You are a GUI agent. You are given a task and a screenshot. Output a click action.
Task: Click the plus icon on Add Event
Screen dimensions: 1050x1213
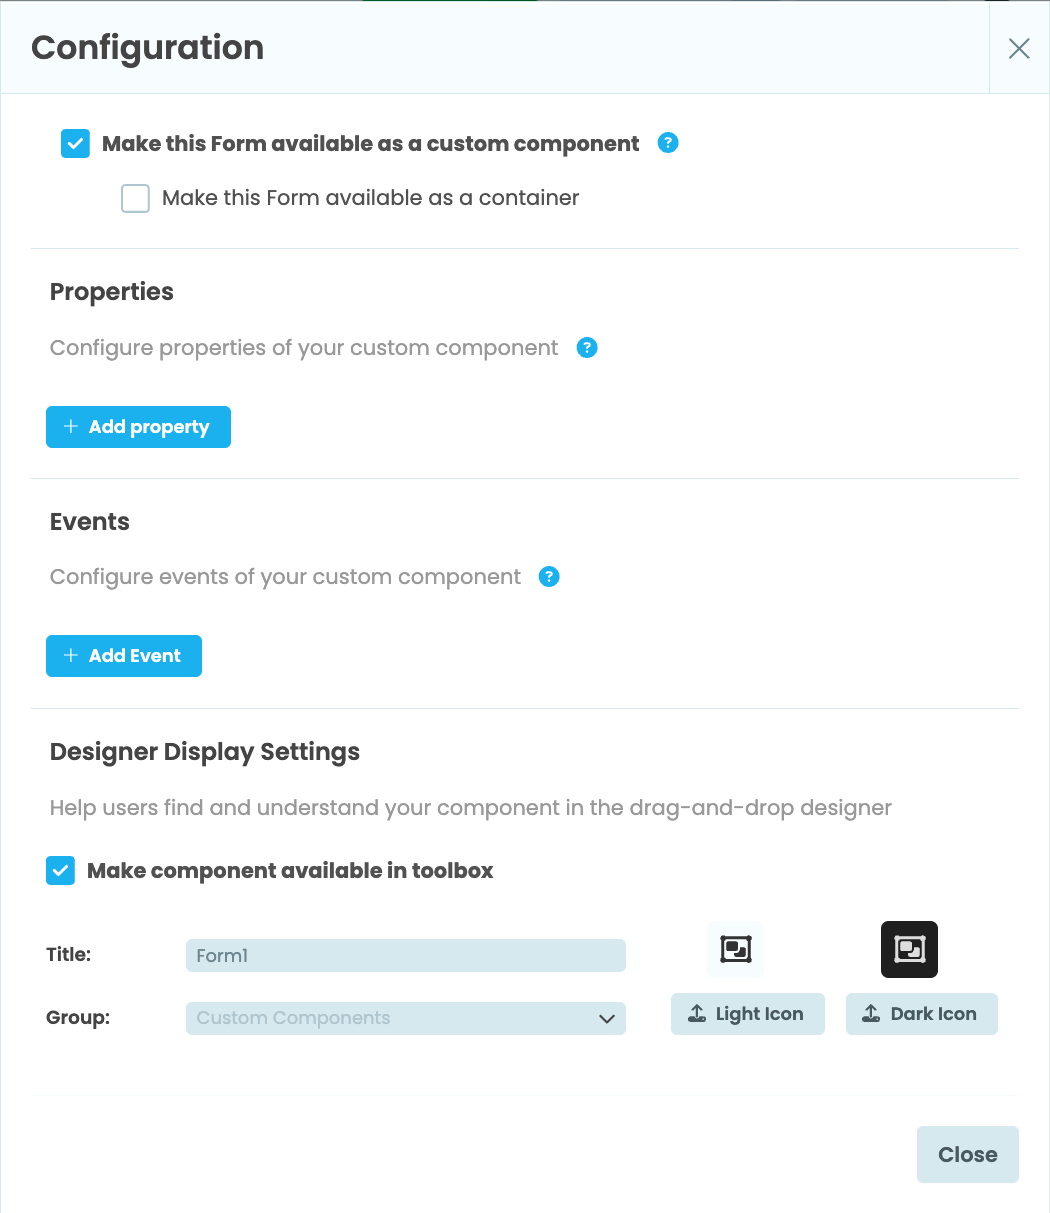(x=70, y=655)
